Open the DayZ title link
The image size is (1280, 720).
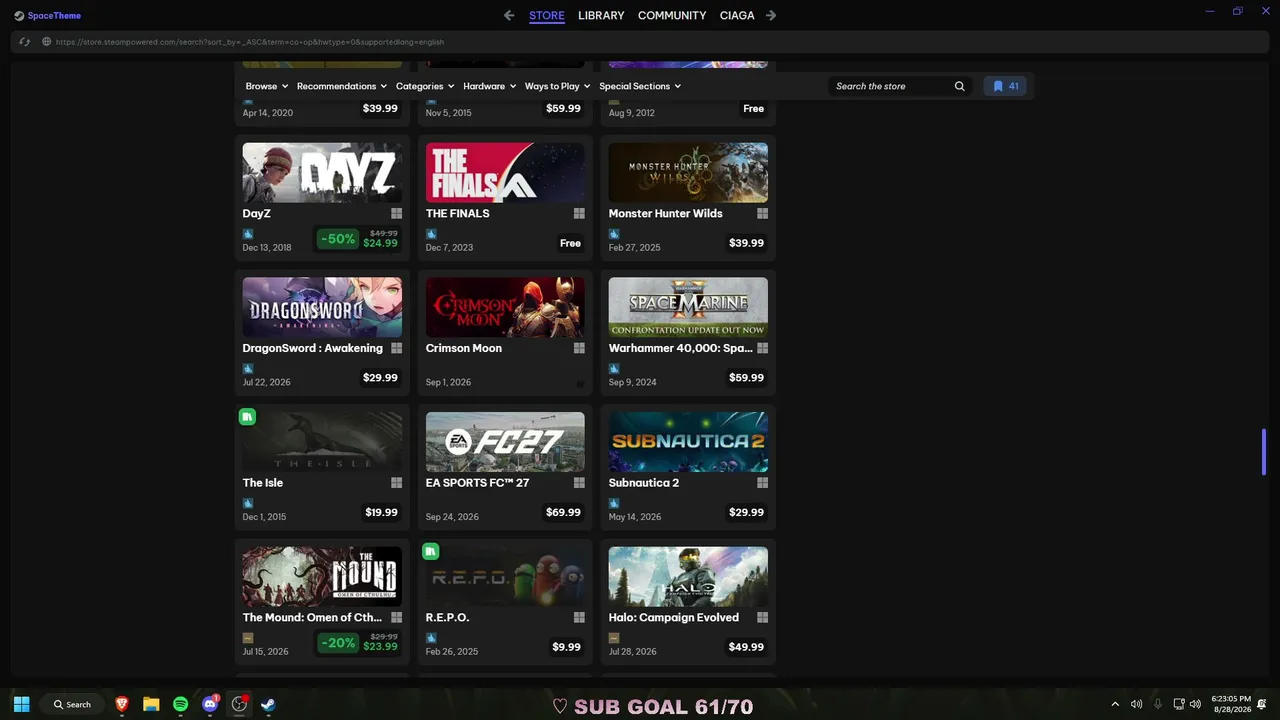[257, 213]
